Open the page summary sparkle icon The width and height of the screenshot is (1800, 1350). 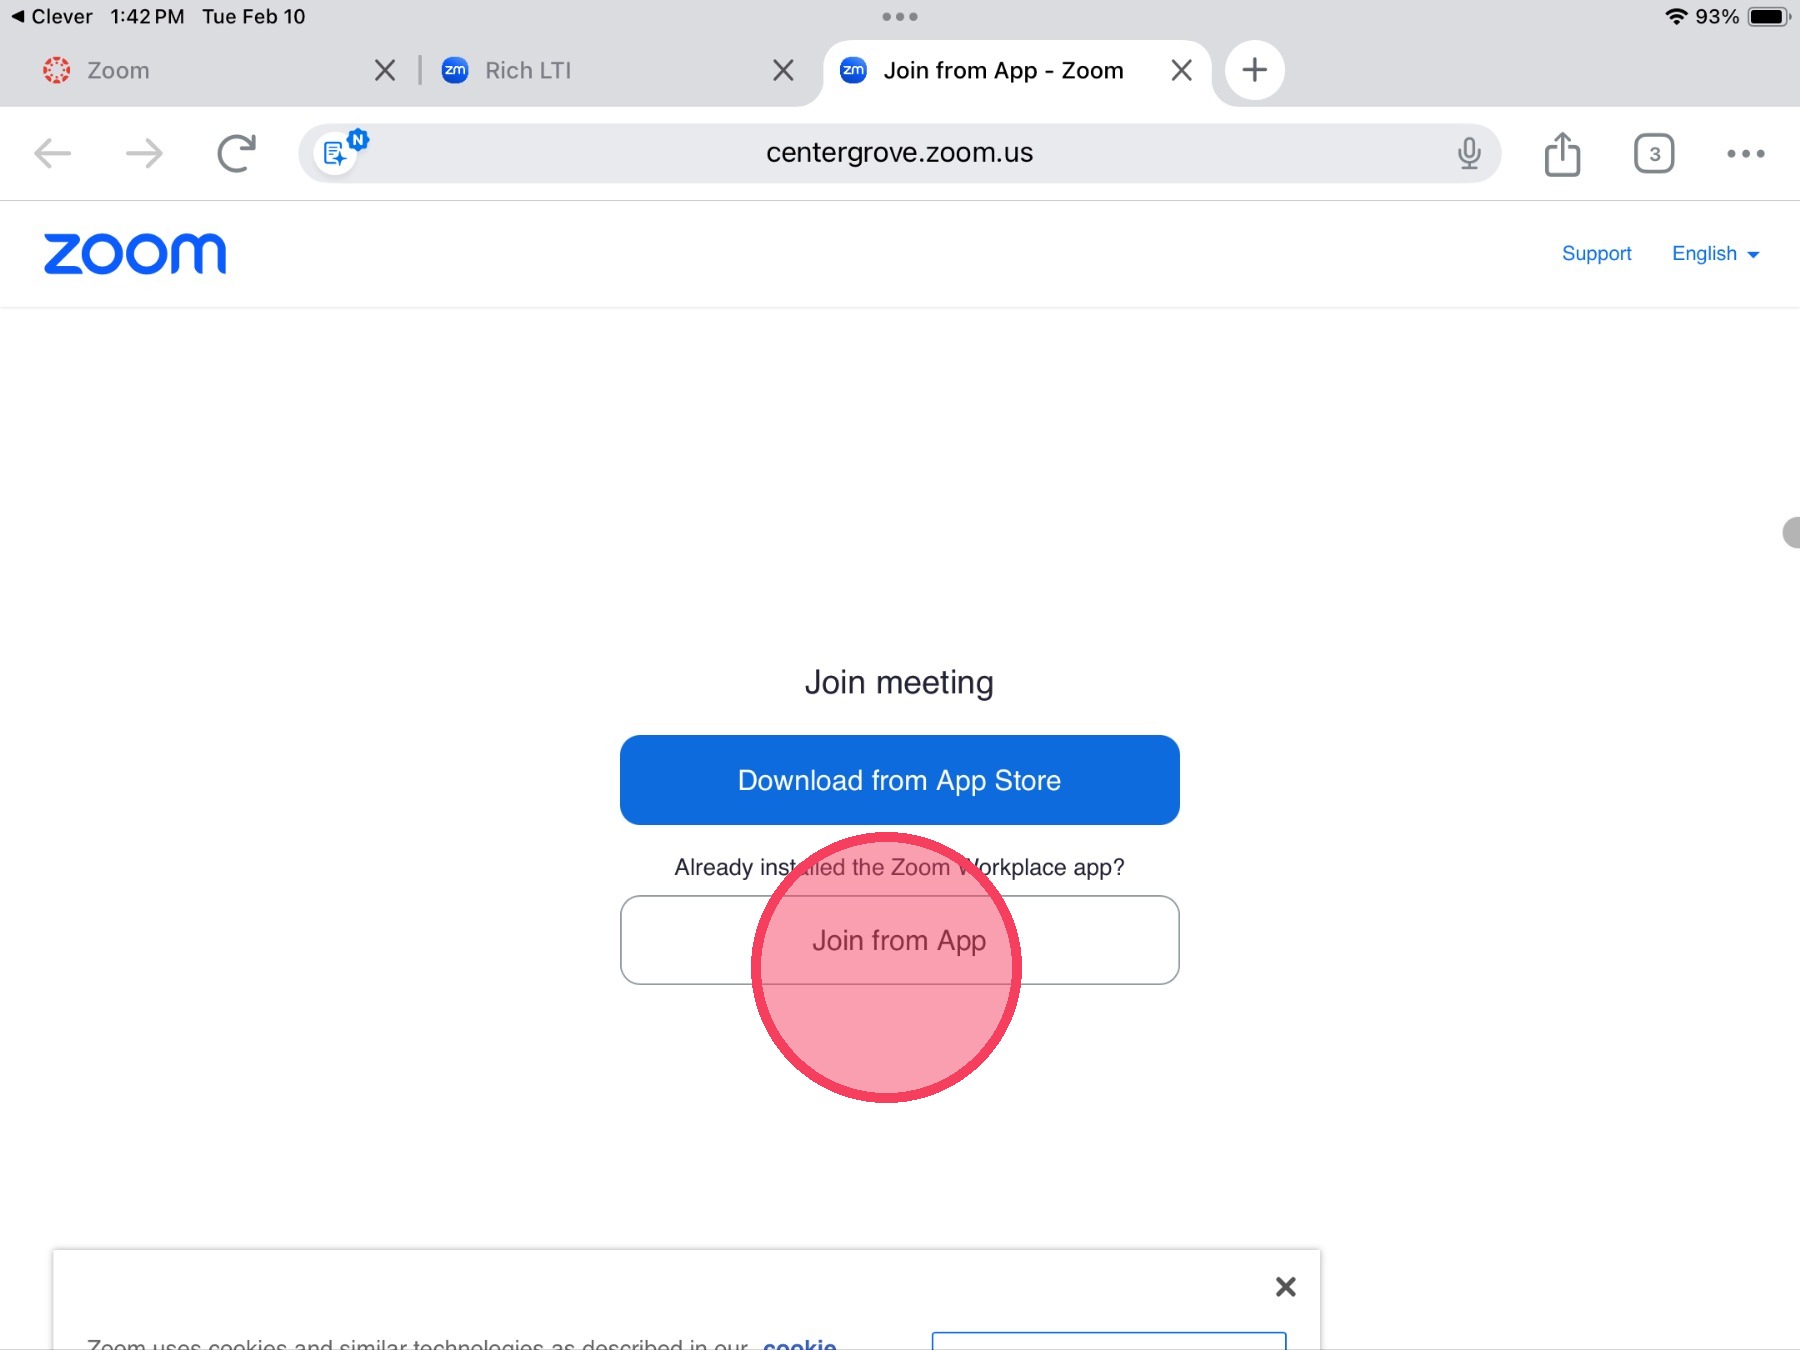pyautogui.click(x=336, y=153)
